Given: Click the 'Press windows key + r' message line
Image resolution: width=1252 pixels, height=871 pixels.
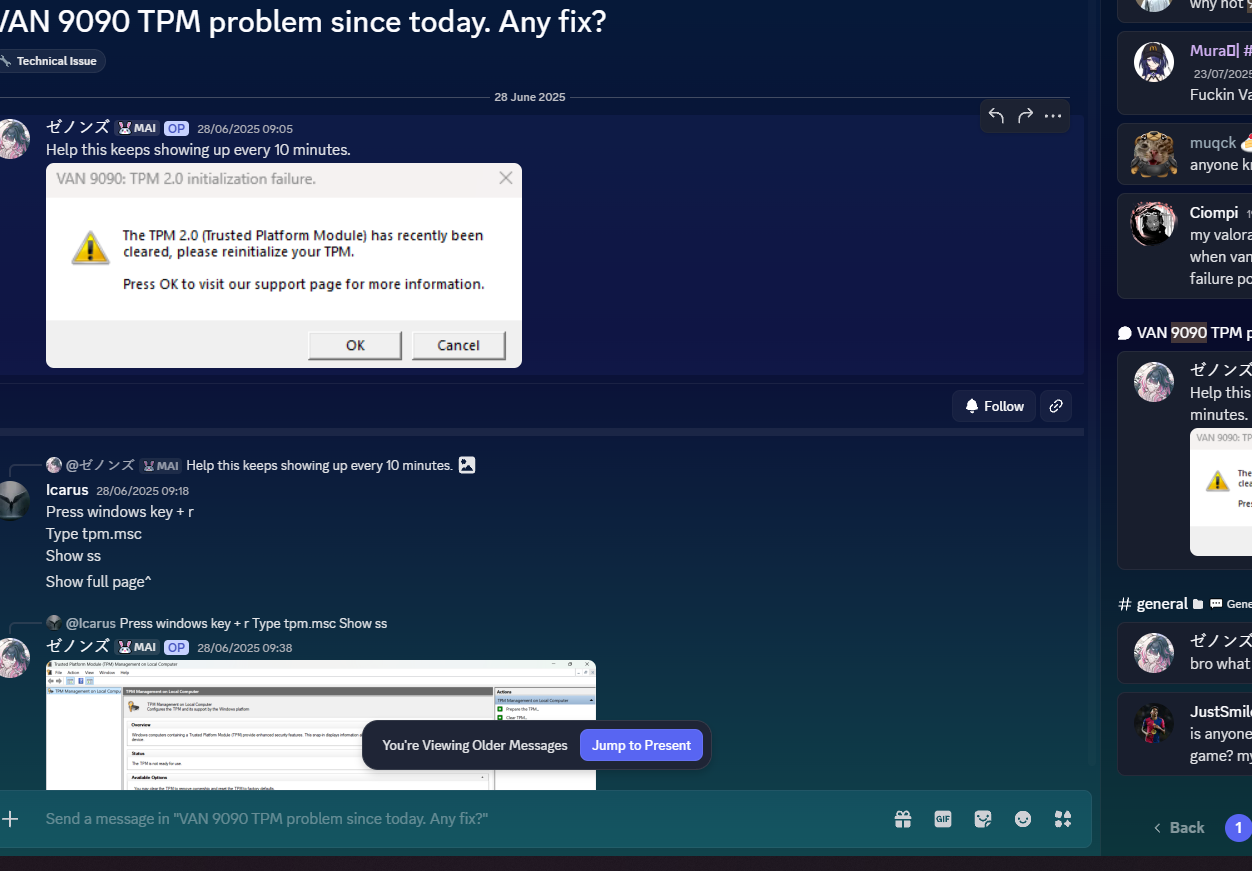Looking at the screenshot, I should coord(120,511).
